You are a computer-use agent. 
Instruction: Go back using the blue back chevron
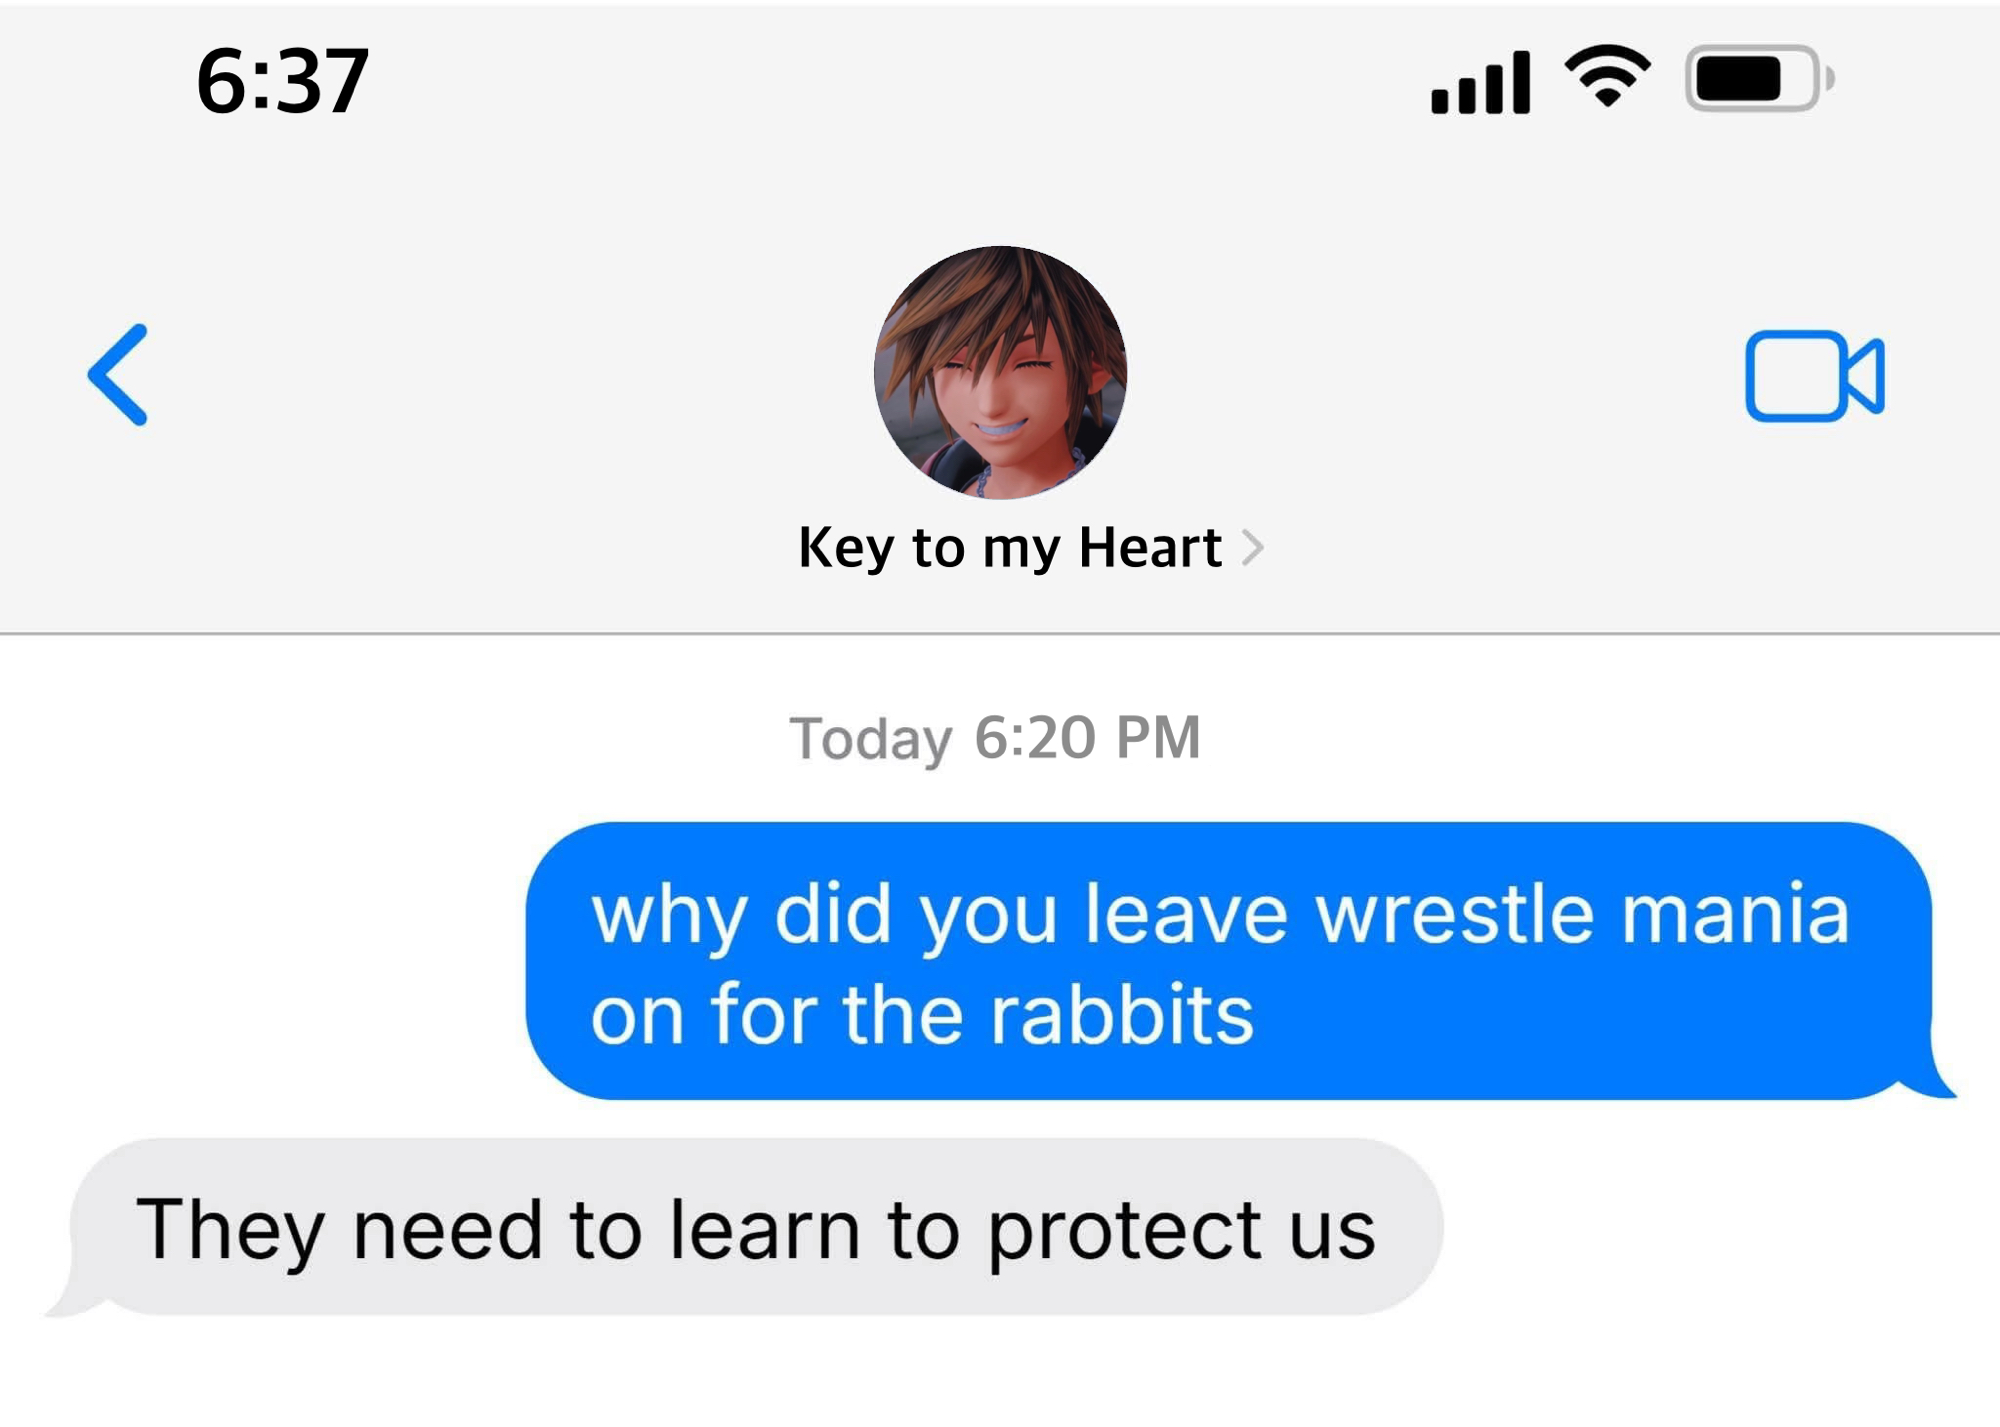[x=118, y=375]
